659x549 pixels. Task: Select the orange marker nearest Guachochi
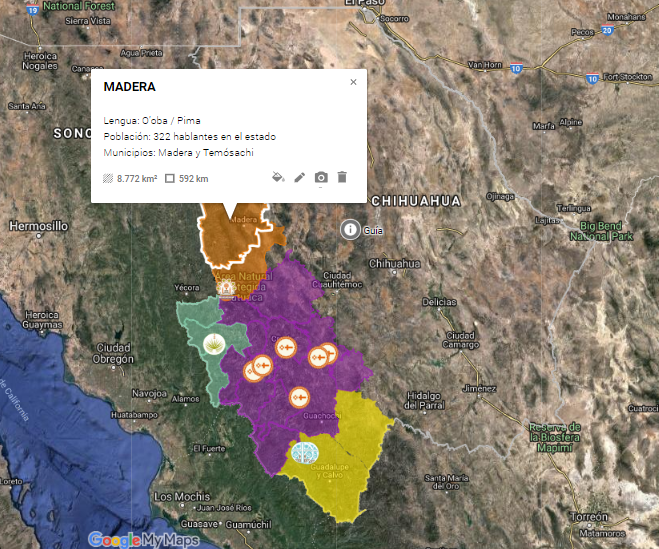click(298, 398)
